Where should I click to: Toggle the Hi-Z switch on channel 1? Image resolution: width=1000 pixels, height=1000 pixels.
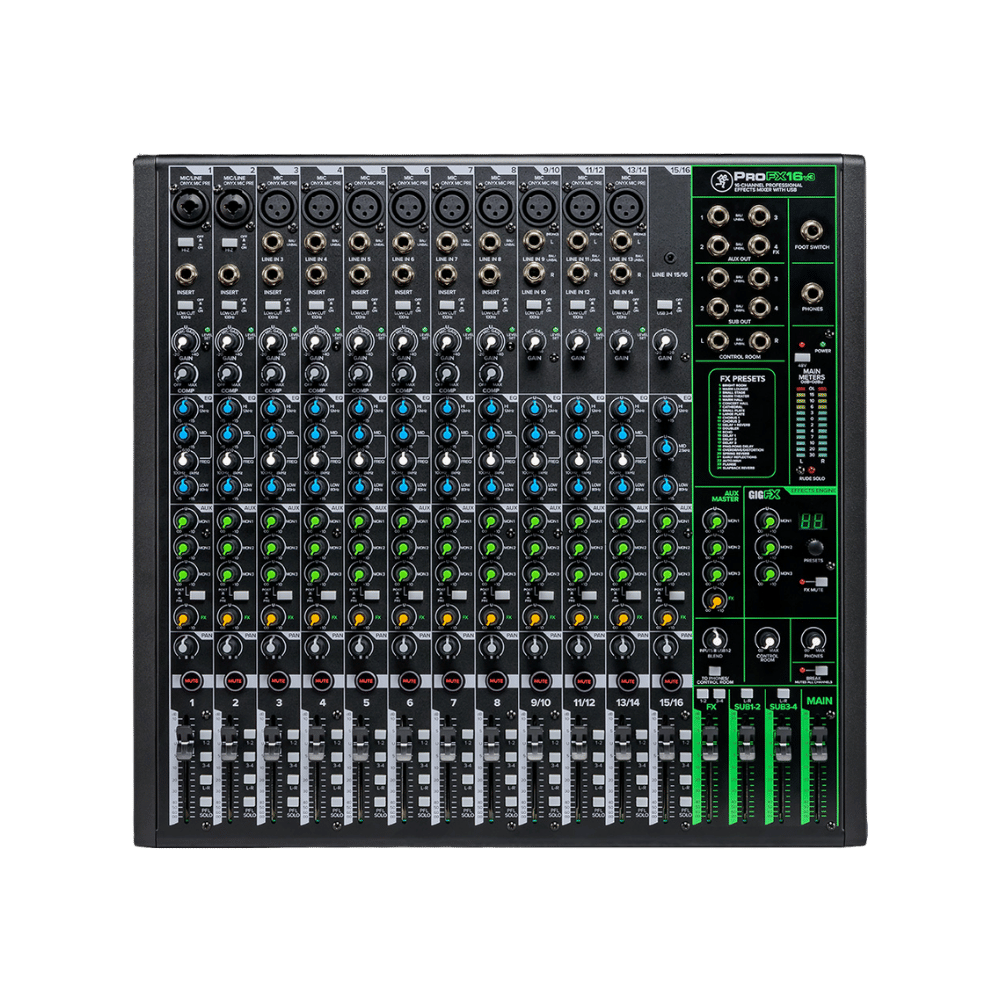(185, 242)
